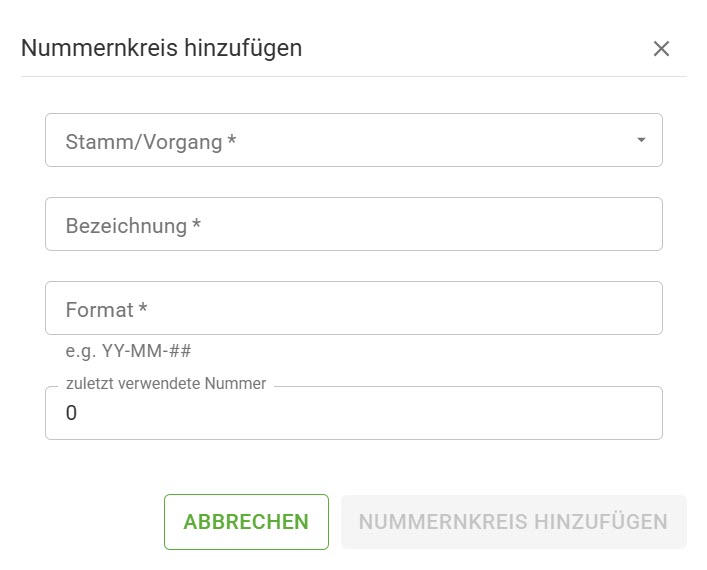The image size is (707, 570).
Task: Click the Stamm/Vorgang placeholder label text
Action: click(143, 142)
